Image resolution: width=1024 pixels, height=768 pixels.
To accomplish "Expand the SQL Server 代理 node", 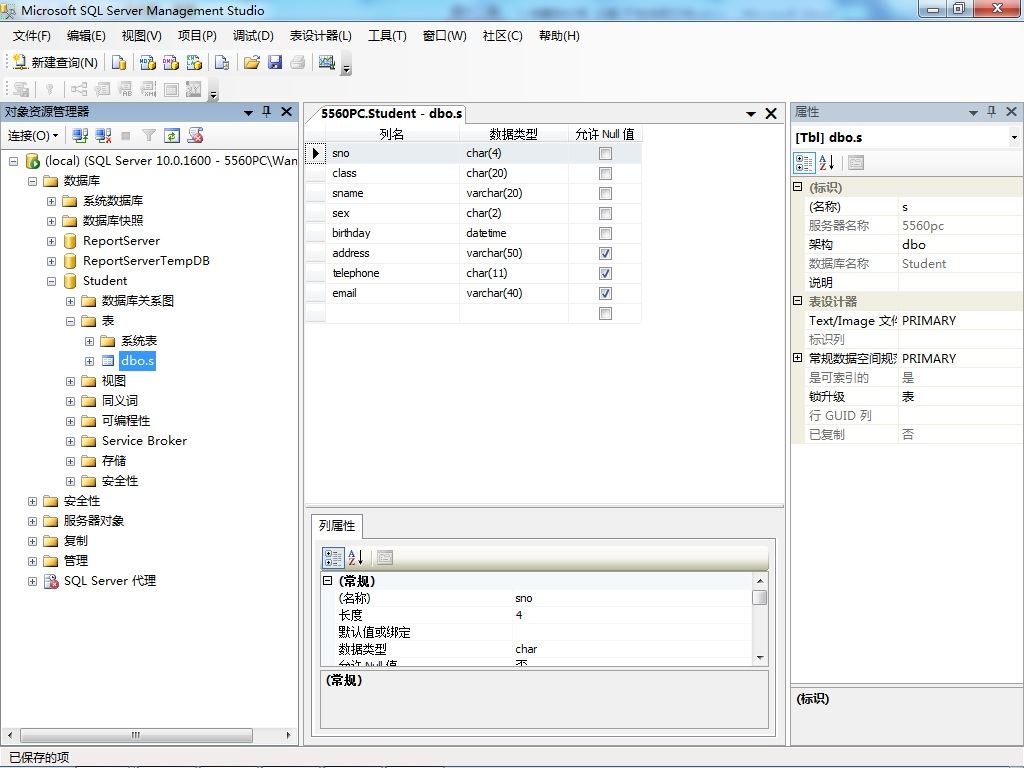I will click(x=32, y=581).
